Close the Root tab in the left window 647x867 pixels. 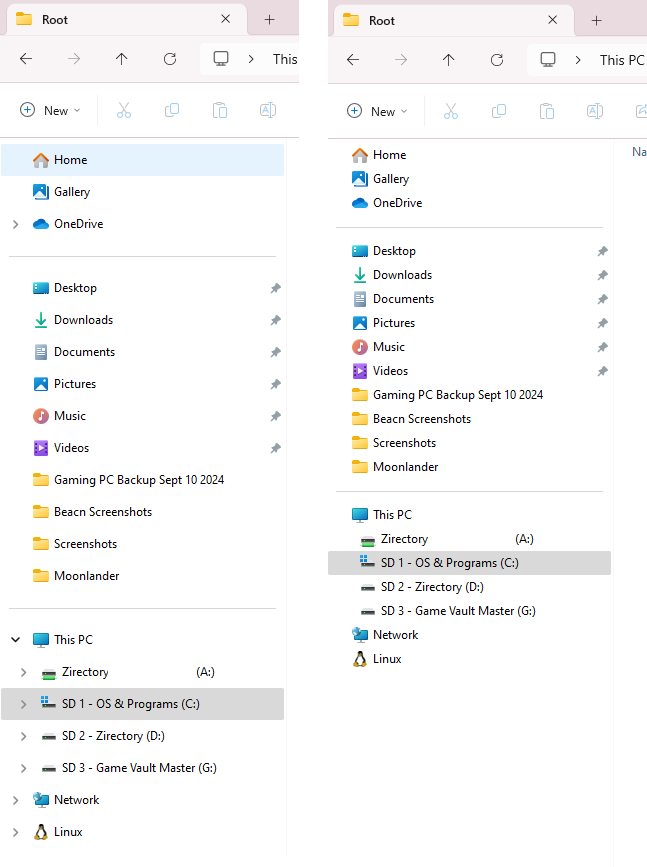click(226, 19)
